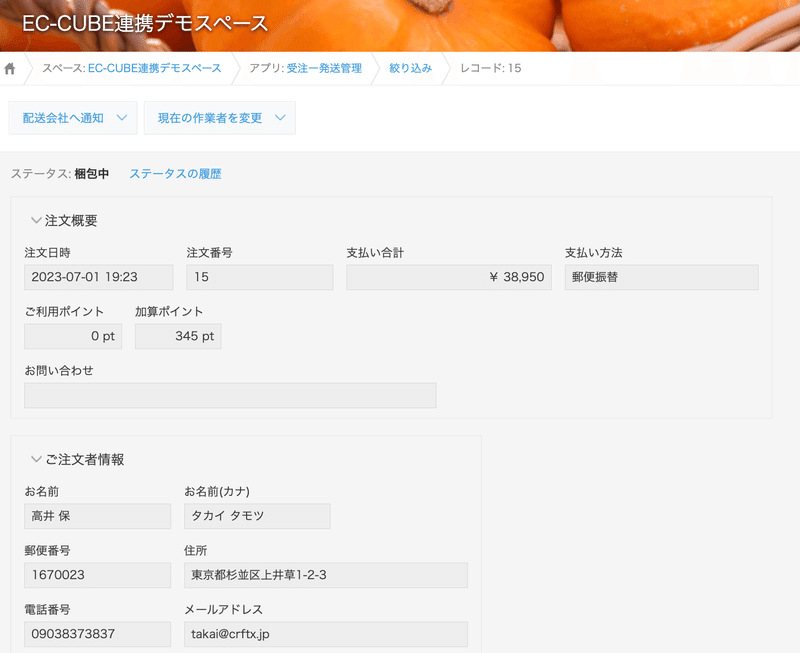
Task: Click the 支払い方法 field 郵便振替
Action: (662, 277)
